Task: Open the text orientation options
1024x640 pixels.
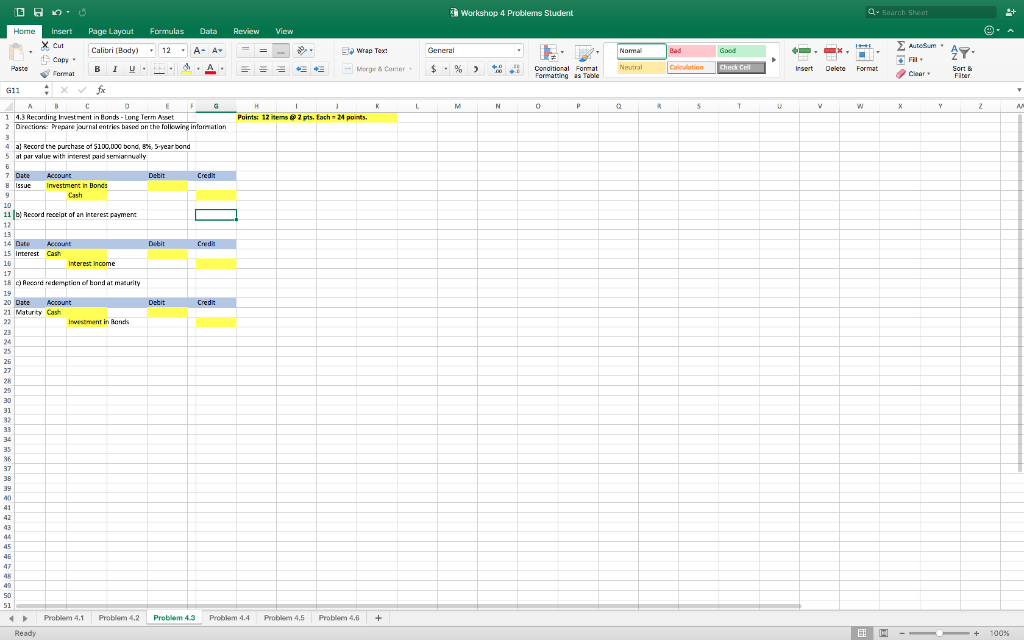Action: tap(304, 50)
